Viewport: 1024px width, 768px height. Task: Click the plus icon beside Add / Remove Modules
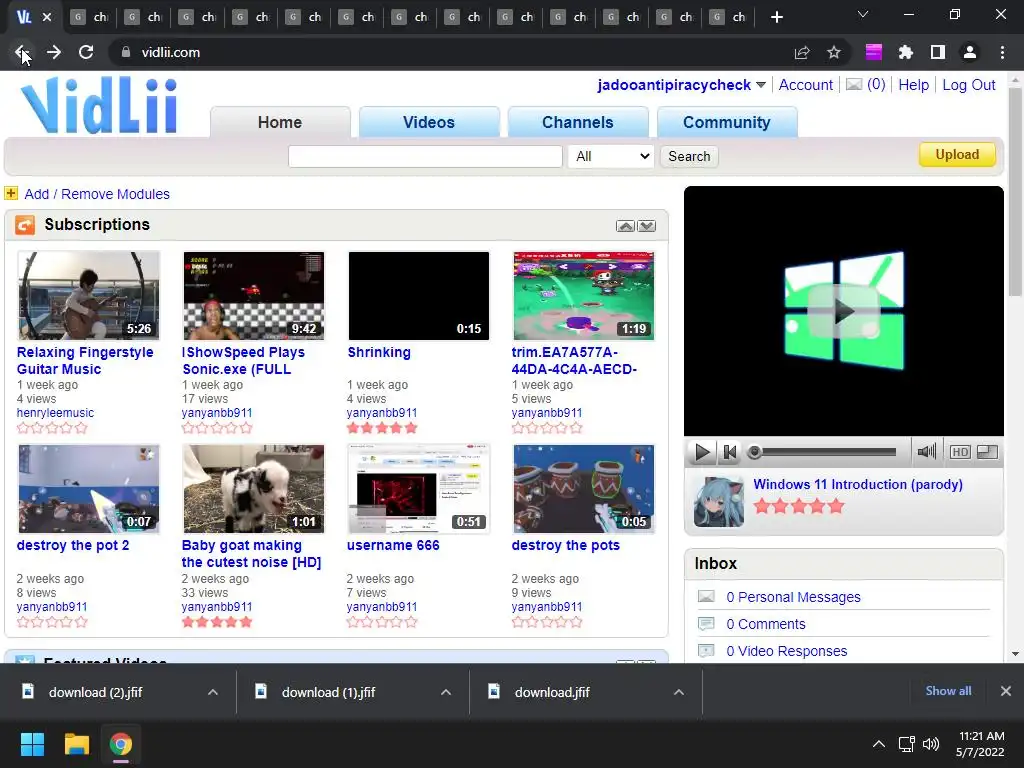pyautogui.click(x=11, y=193)
